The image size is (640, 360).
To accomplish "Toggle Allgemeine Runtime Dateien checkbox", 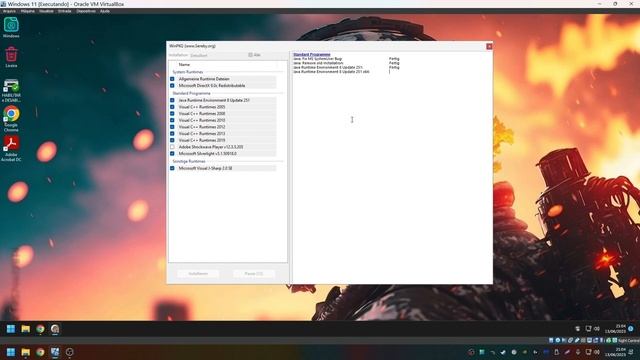I will tap(172, 79).
